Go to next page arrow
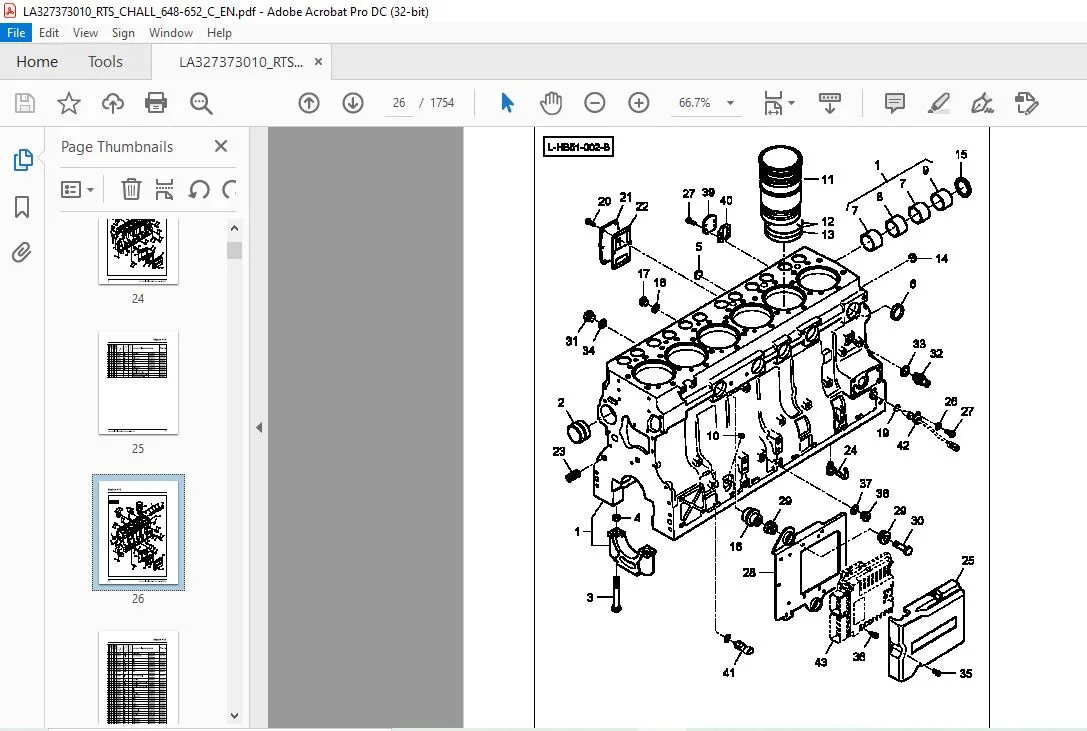Image resolution: width=1087 pixels, height=731 pixels. coord(353,103)
